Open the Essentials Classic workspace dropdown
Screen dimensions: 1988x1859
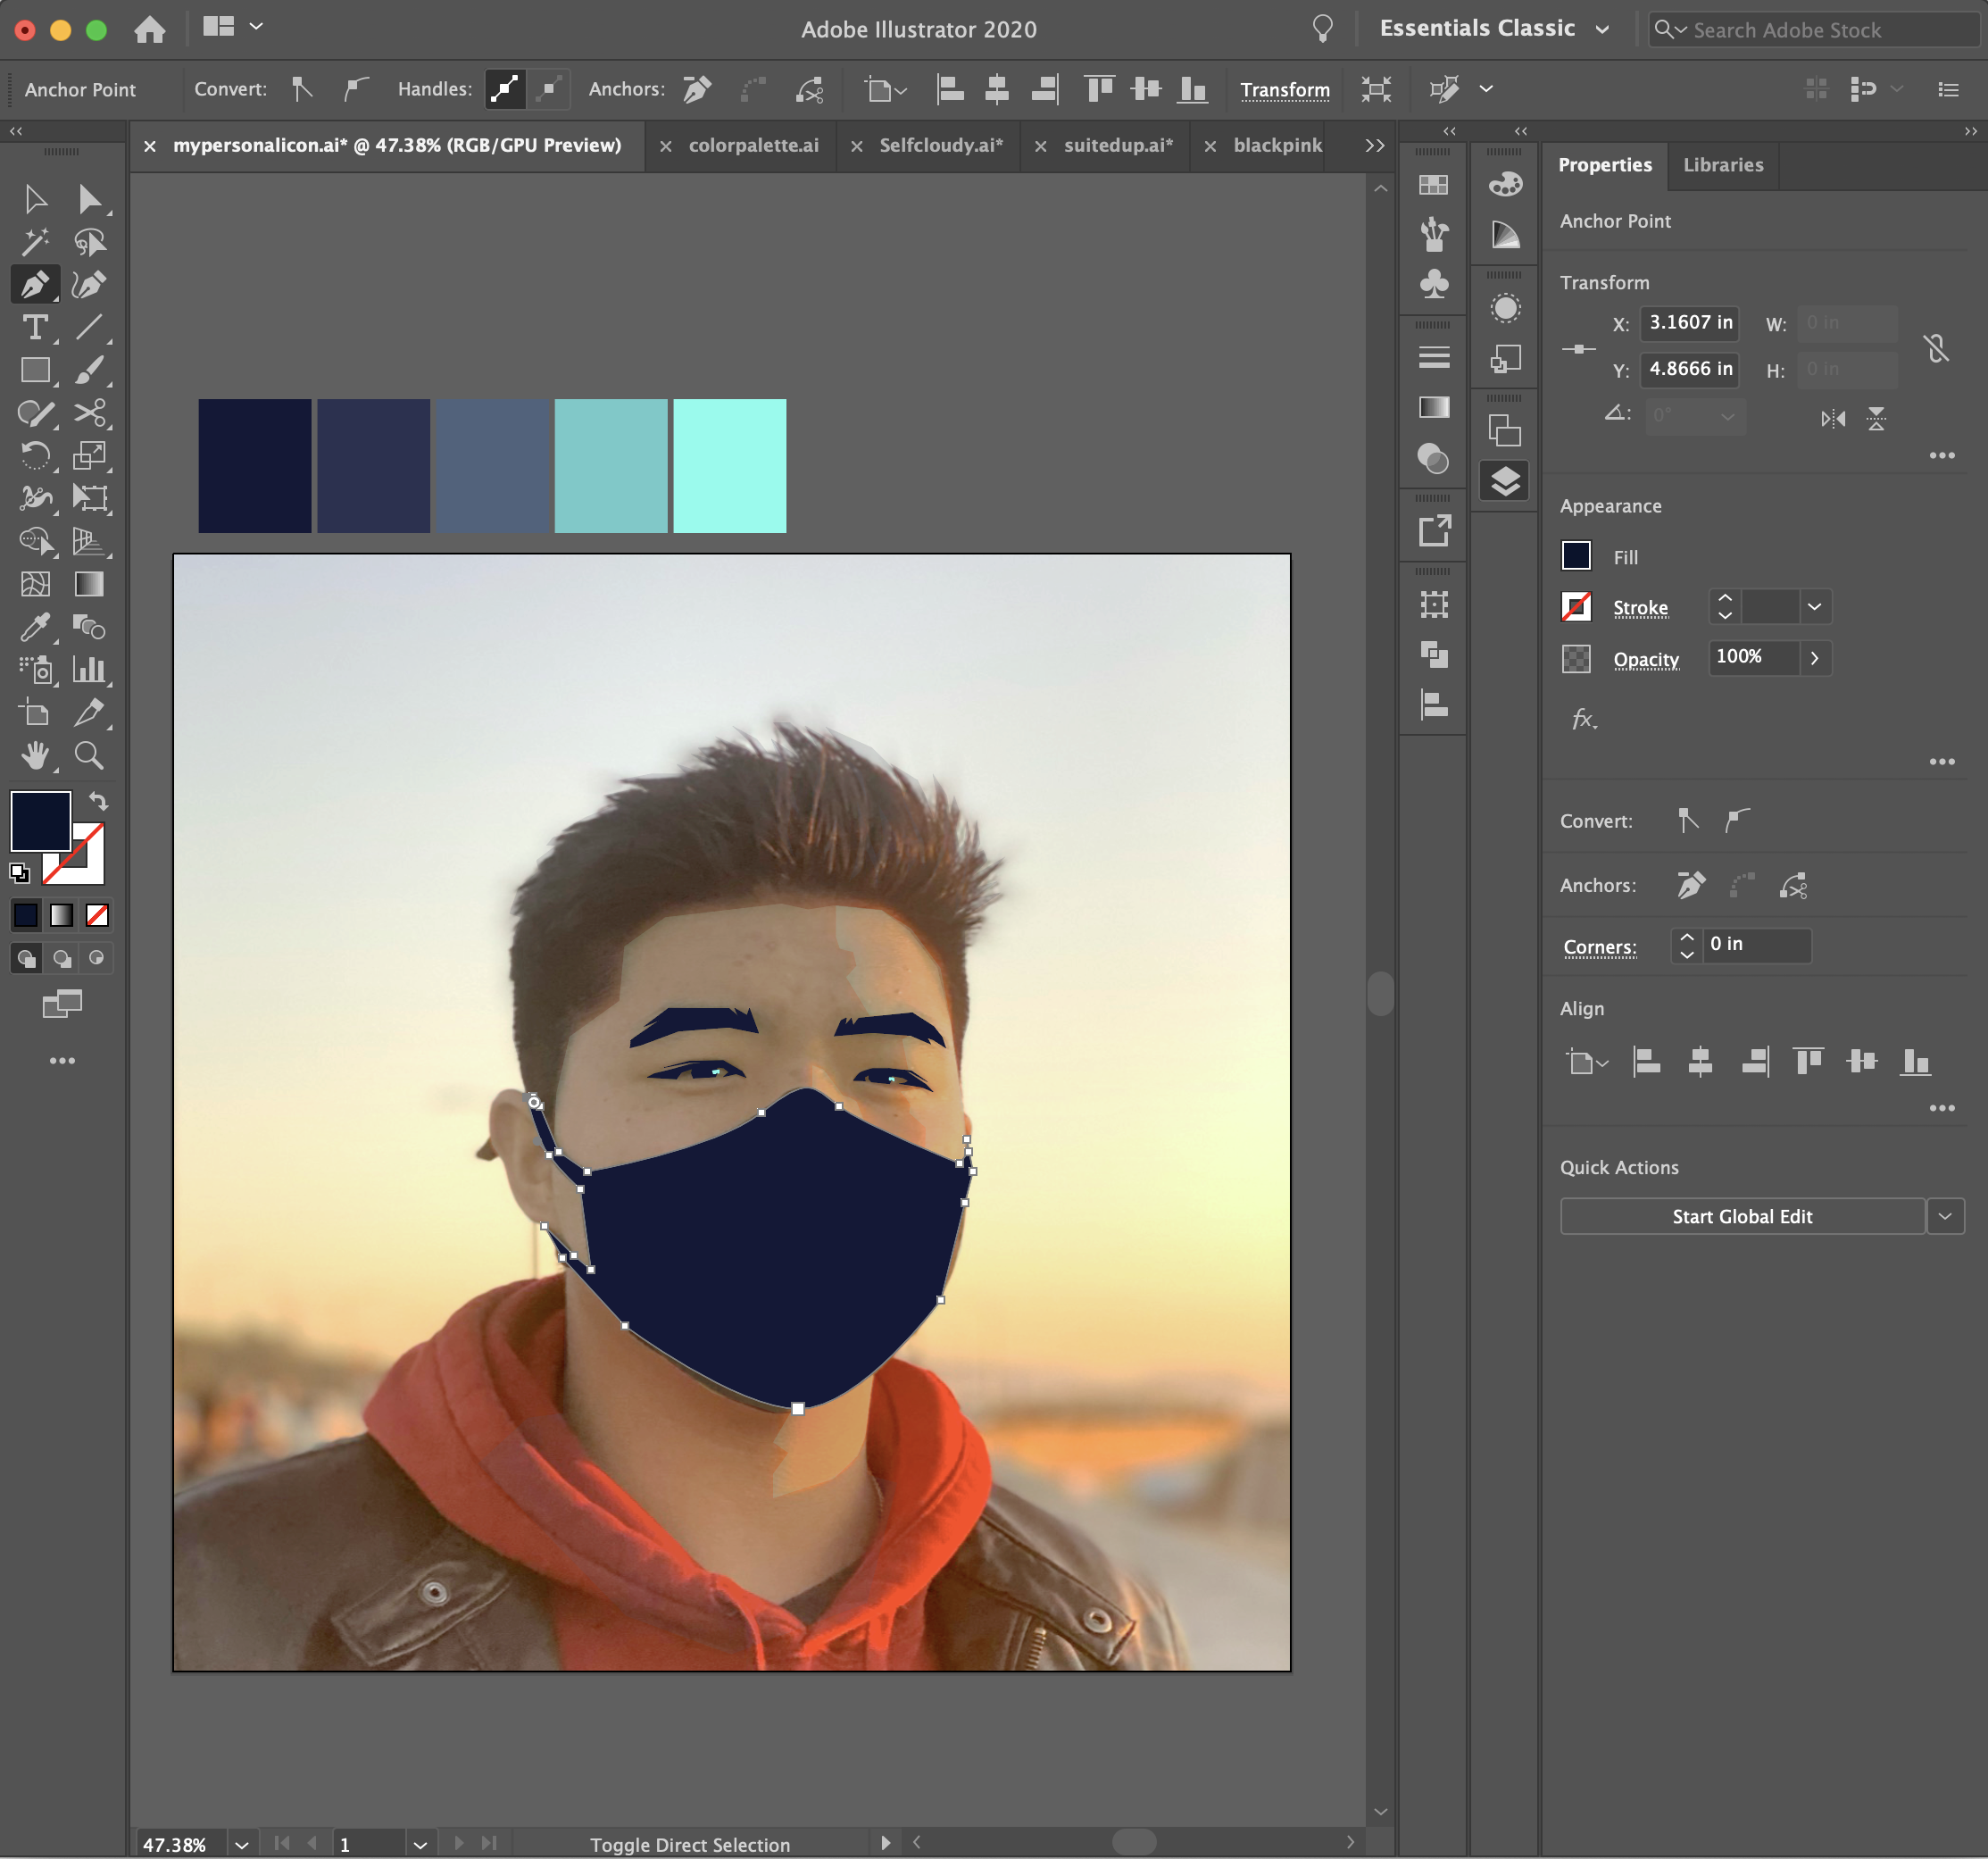click(1494, 29)
